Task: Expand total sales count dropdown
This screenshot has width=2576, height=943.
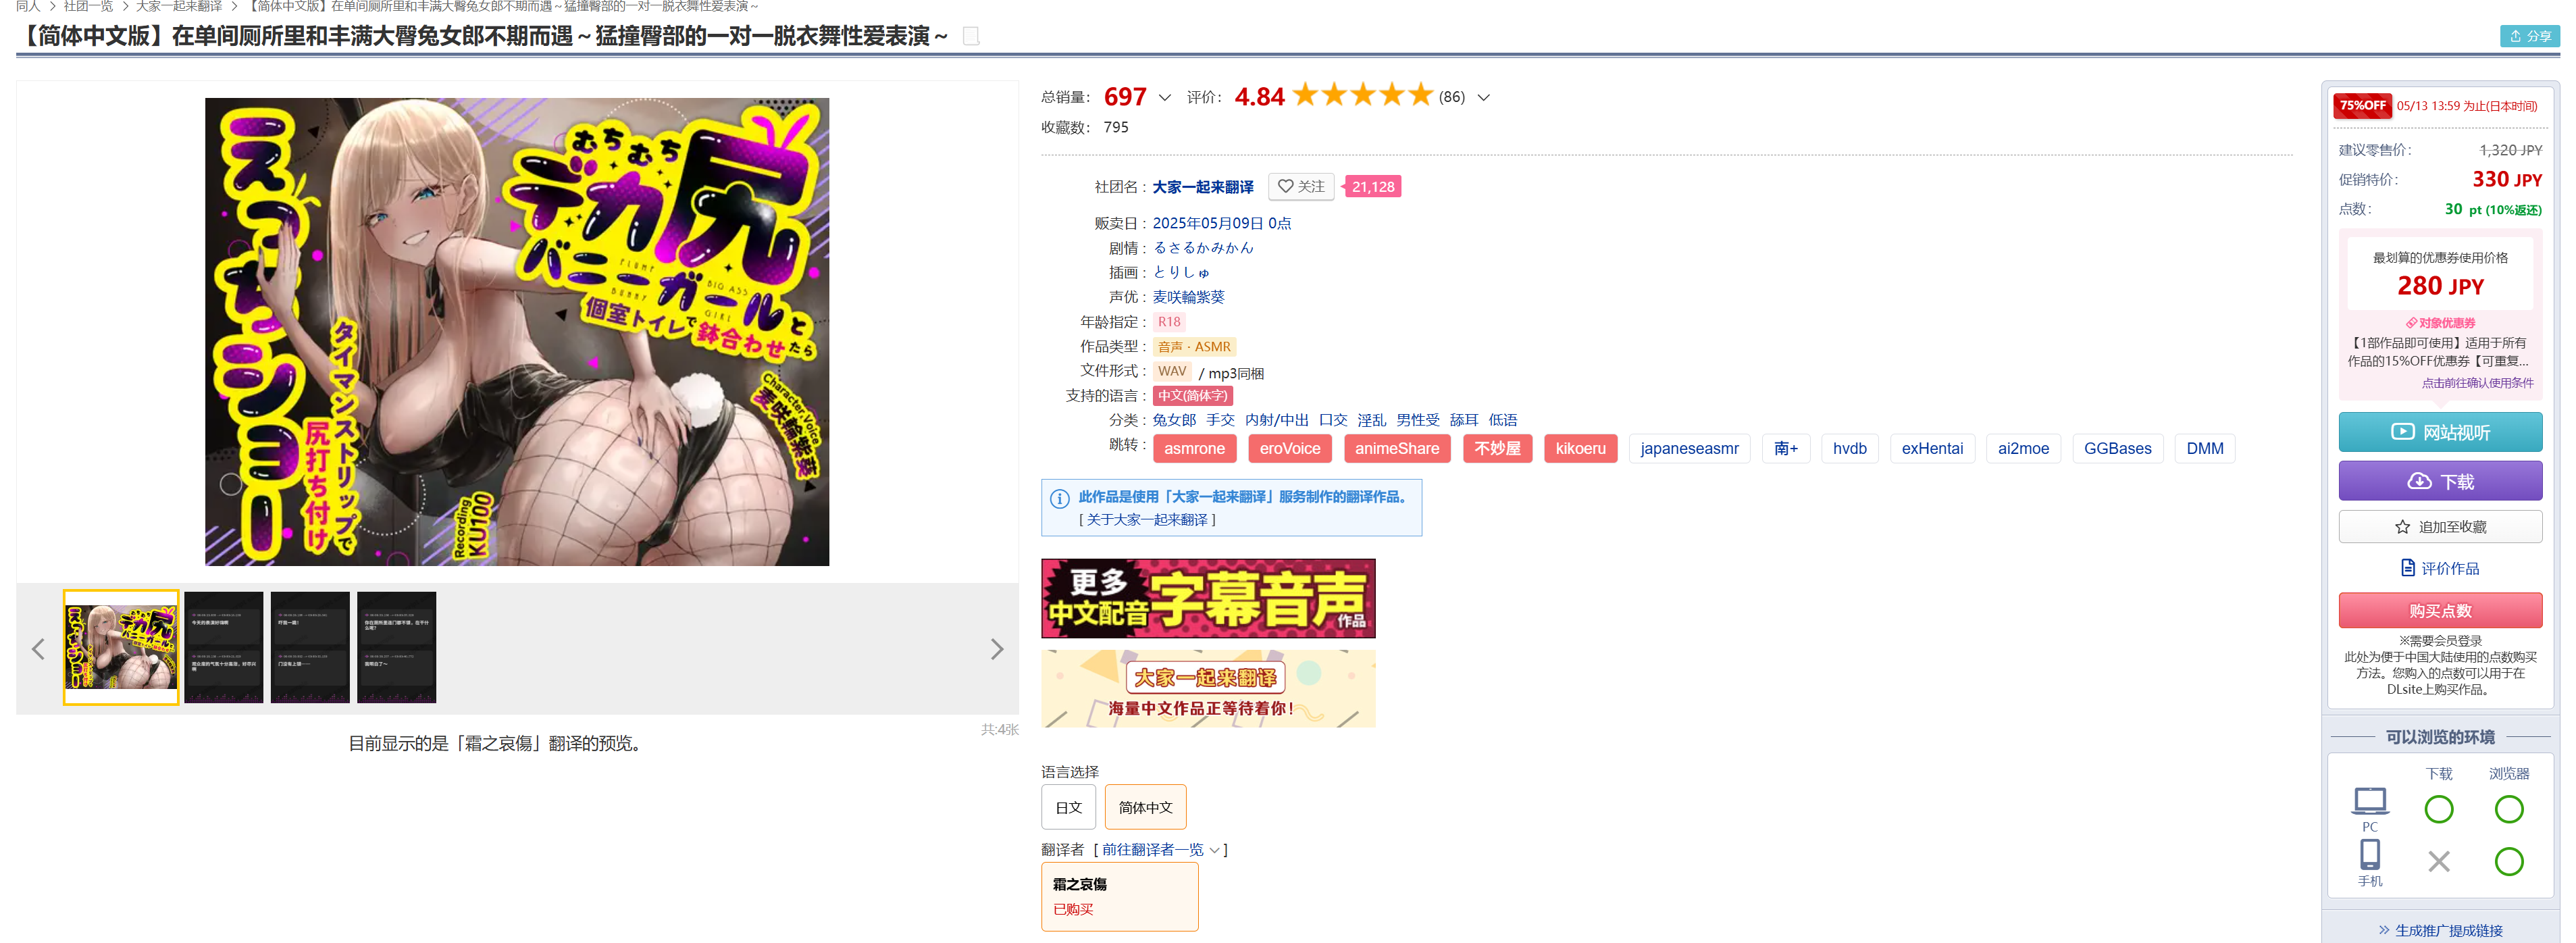Action: 1164,97
